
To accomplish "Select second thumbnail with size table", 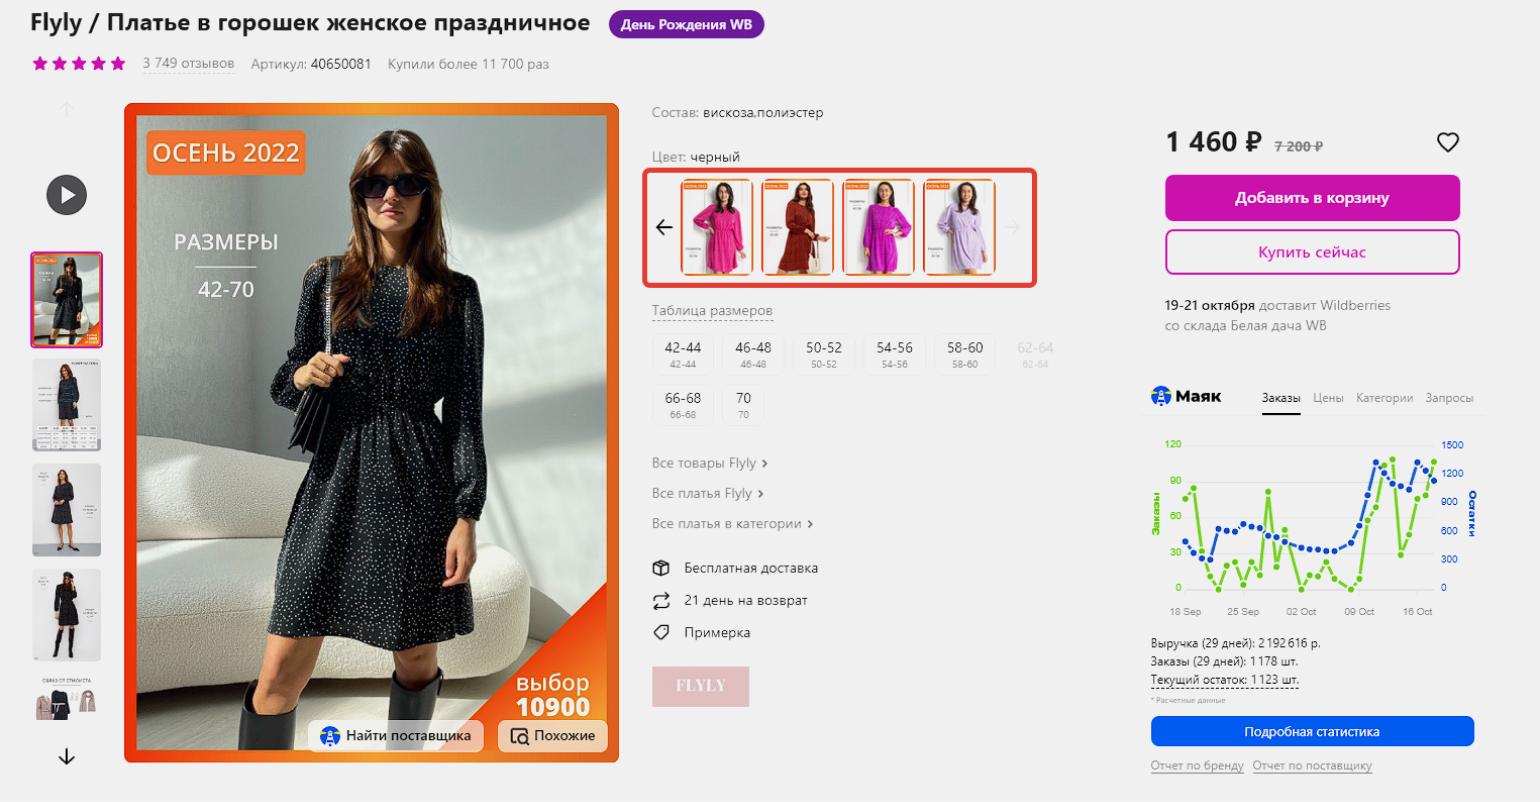I will [x=67, y=405].
